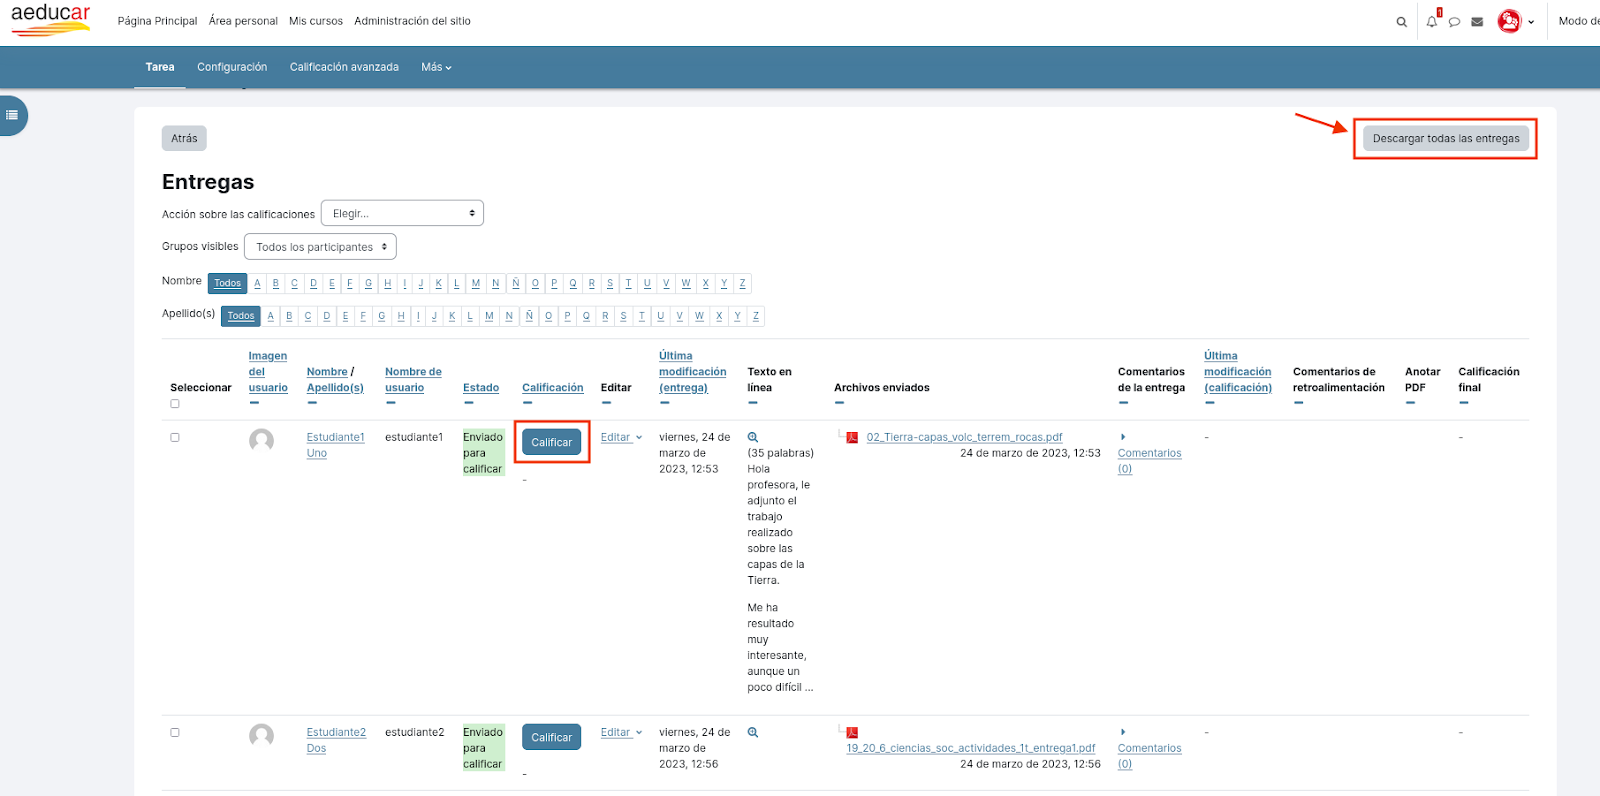Open the search magnifier in top bar

tap(1401, 22)
